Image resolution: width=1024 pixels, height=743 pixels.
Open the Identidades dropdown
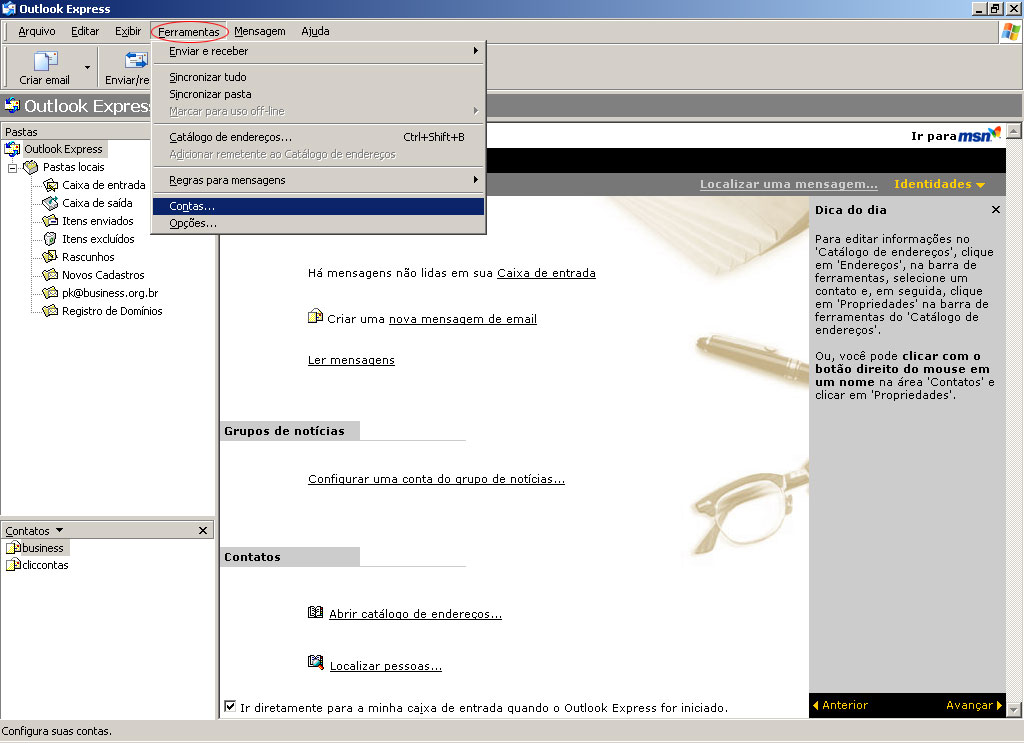click(939, 184)
